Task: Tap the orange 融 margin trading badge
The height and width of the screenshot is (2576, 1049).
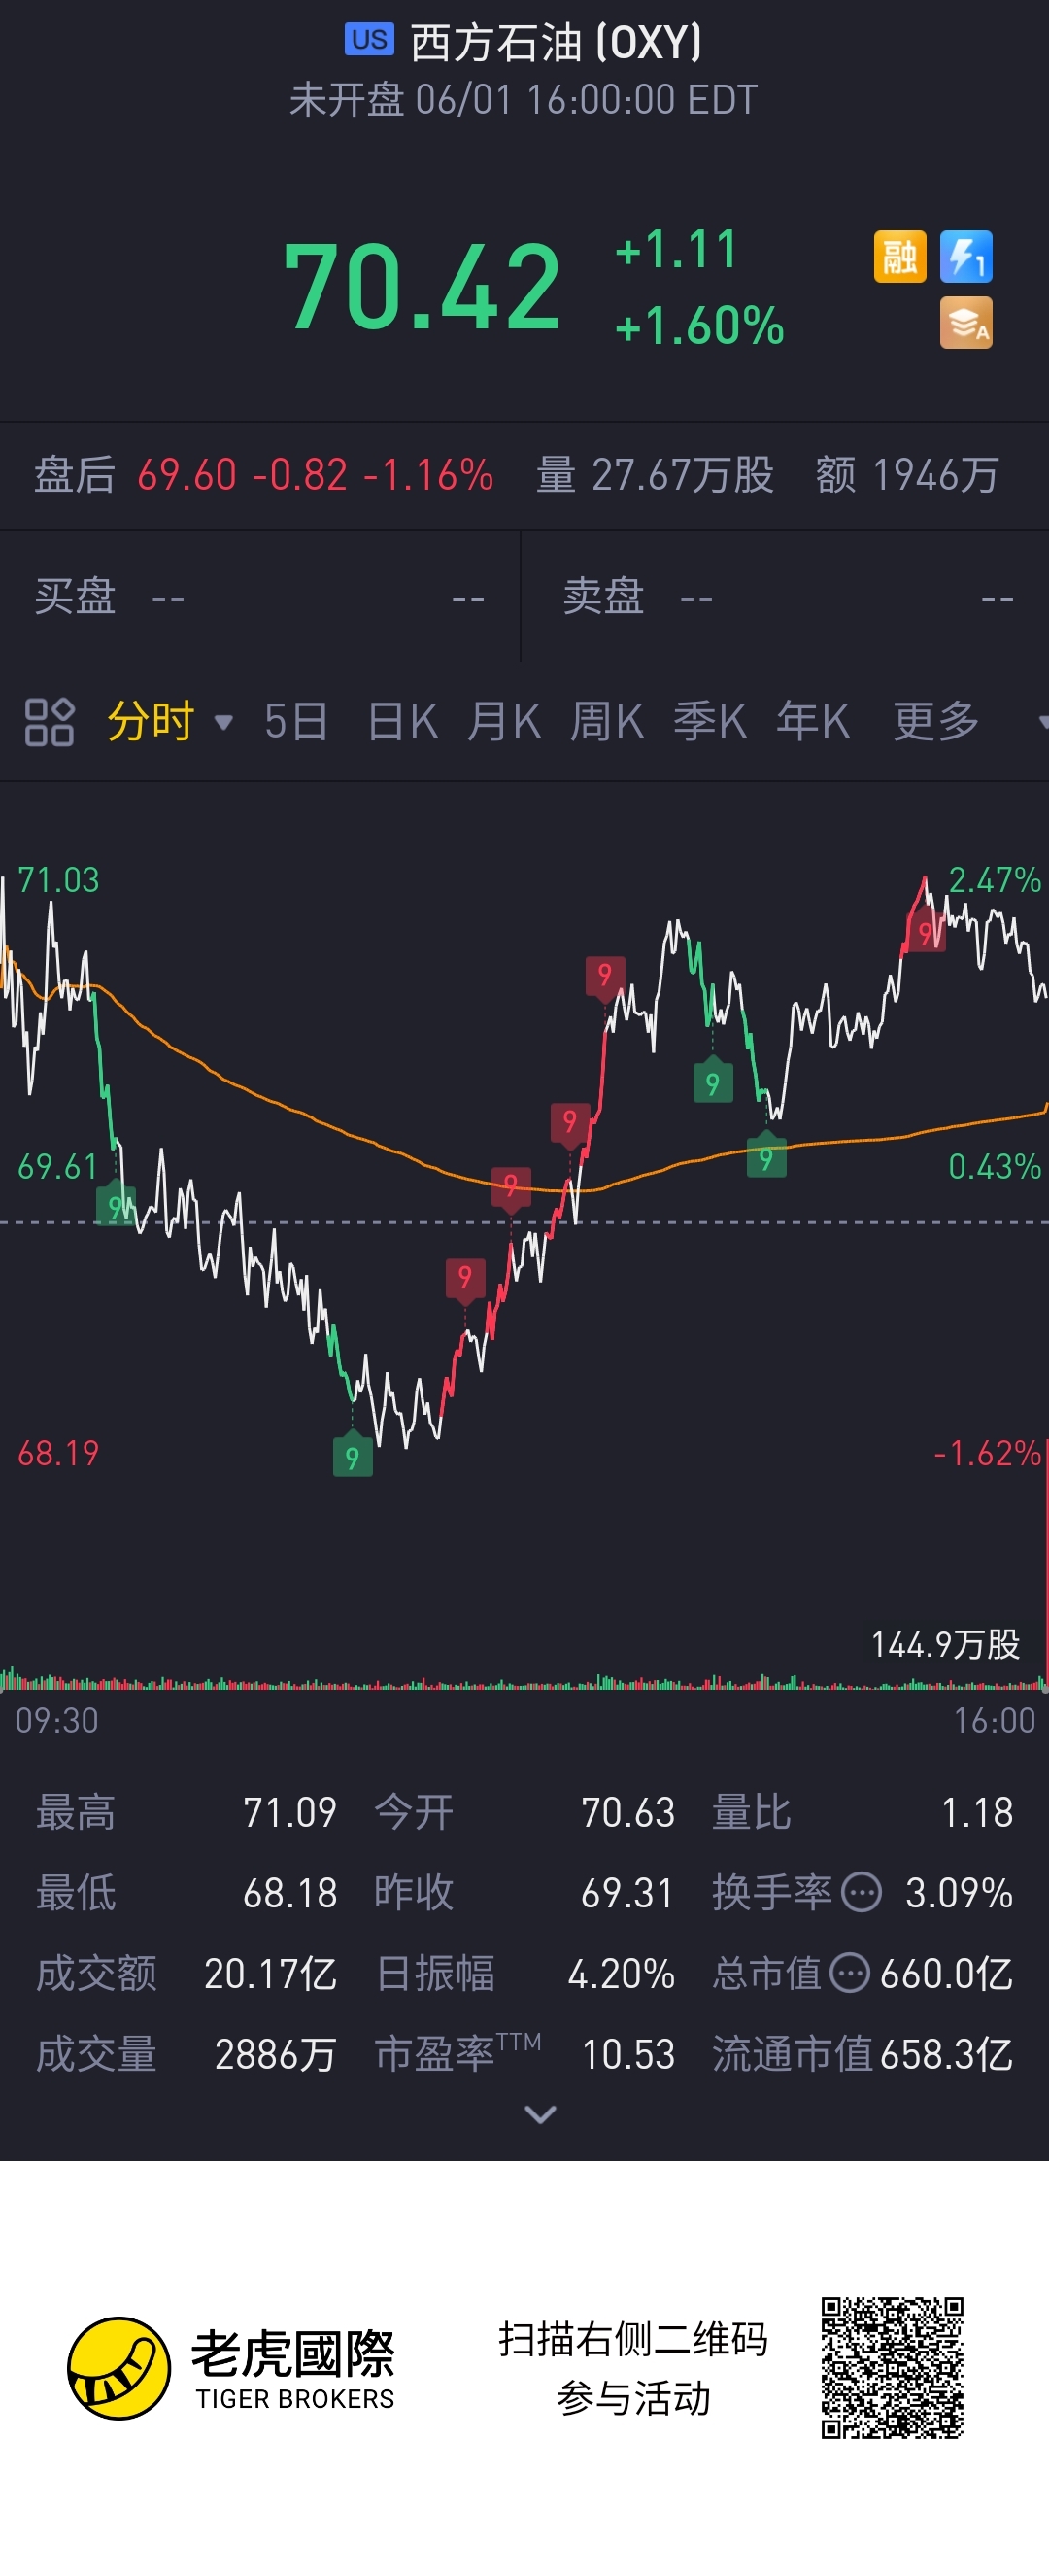Action: (x=899, y=257)
